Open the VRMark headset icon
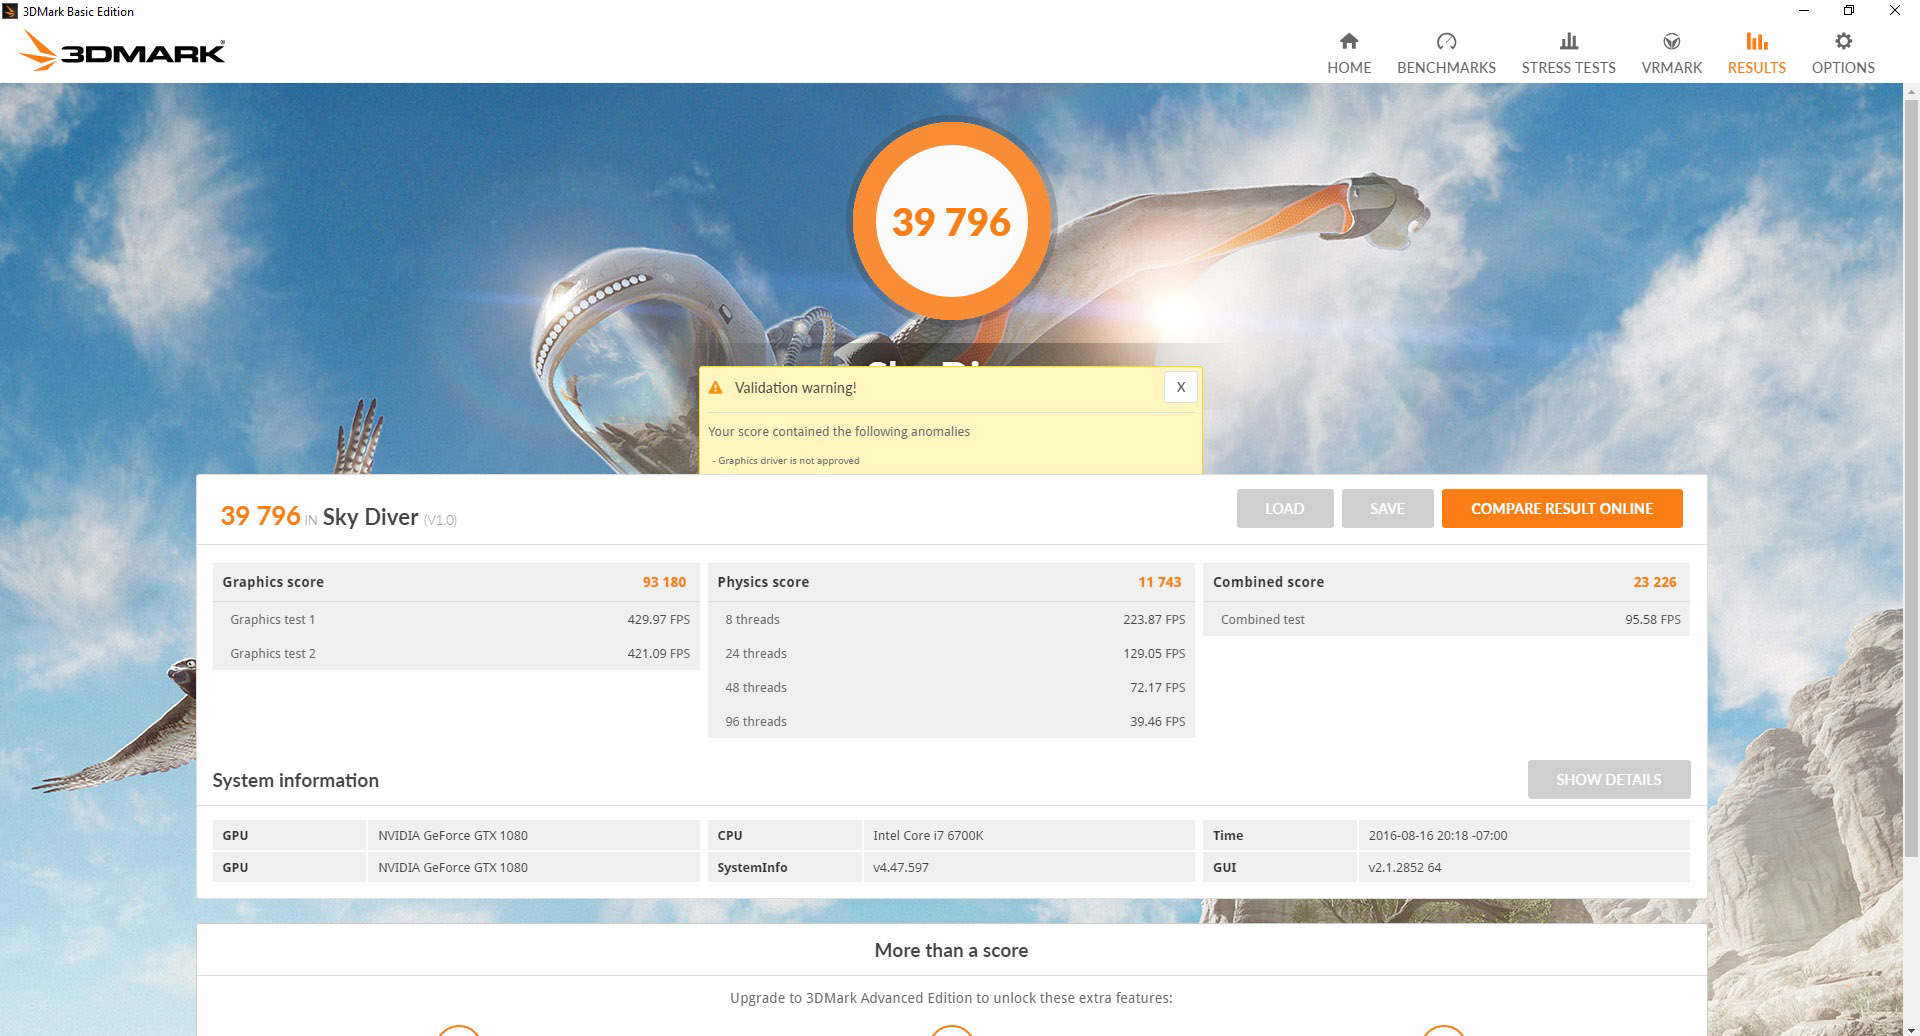The height and width of the screenshot is (1036, 1920). coord(1671,41)
